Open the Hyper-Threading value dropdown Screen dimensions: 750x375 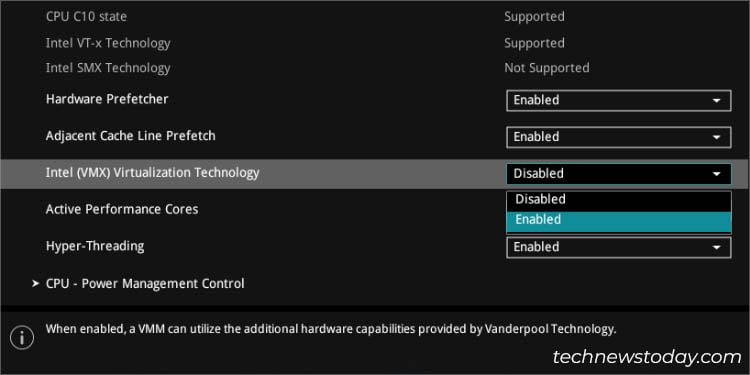(619, 247)
